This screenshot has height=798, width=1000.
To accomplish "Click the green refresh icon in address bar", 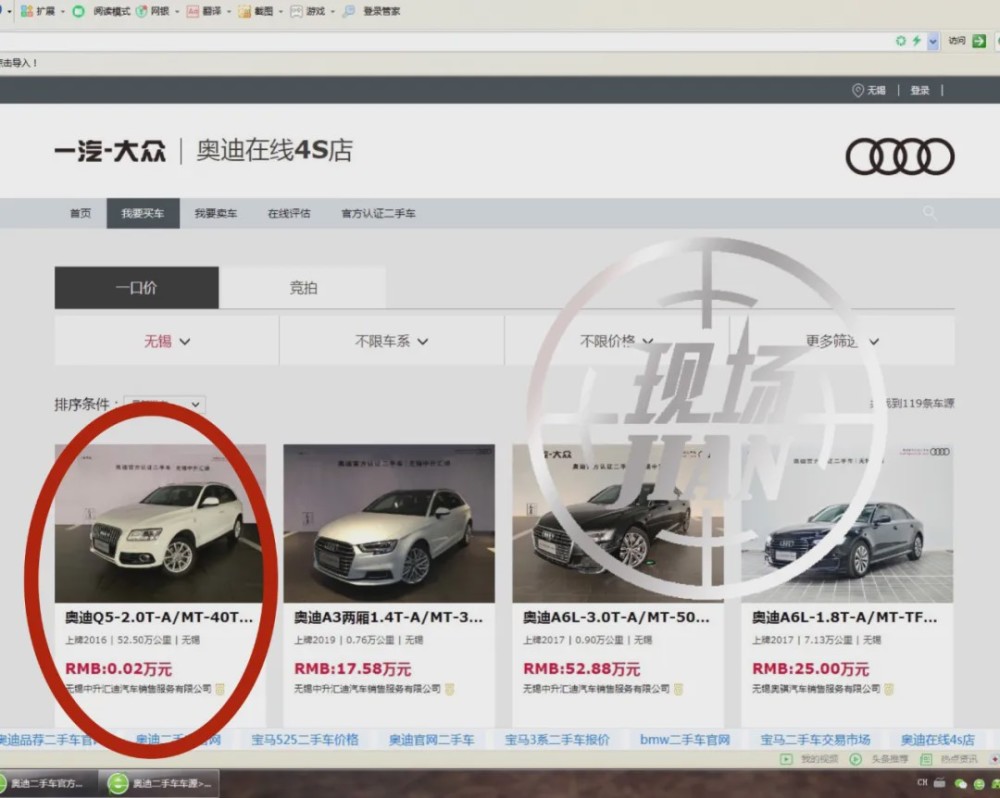I will click(901, 41).
